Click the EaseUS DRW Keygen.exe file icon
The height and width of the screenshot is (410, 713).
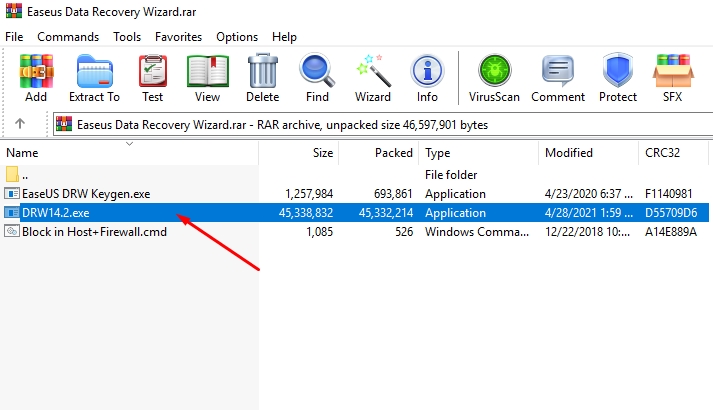point(12,194)
